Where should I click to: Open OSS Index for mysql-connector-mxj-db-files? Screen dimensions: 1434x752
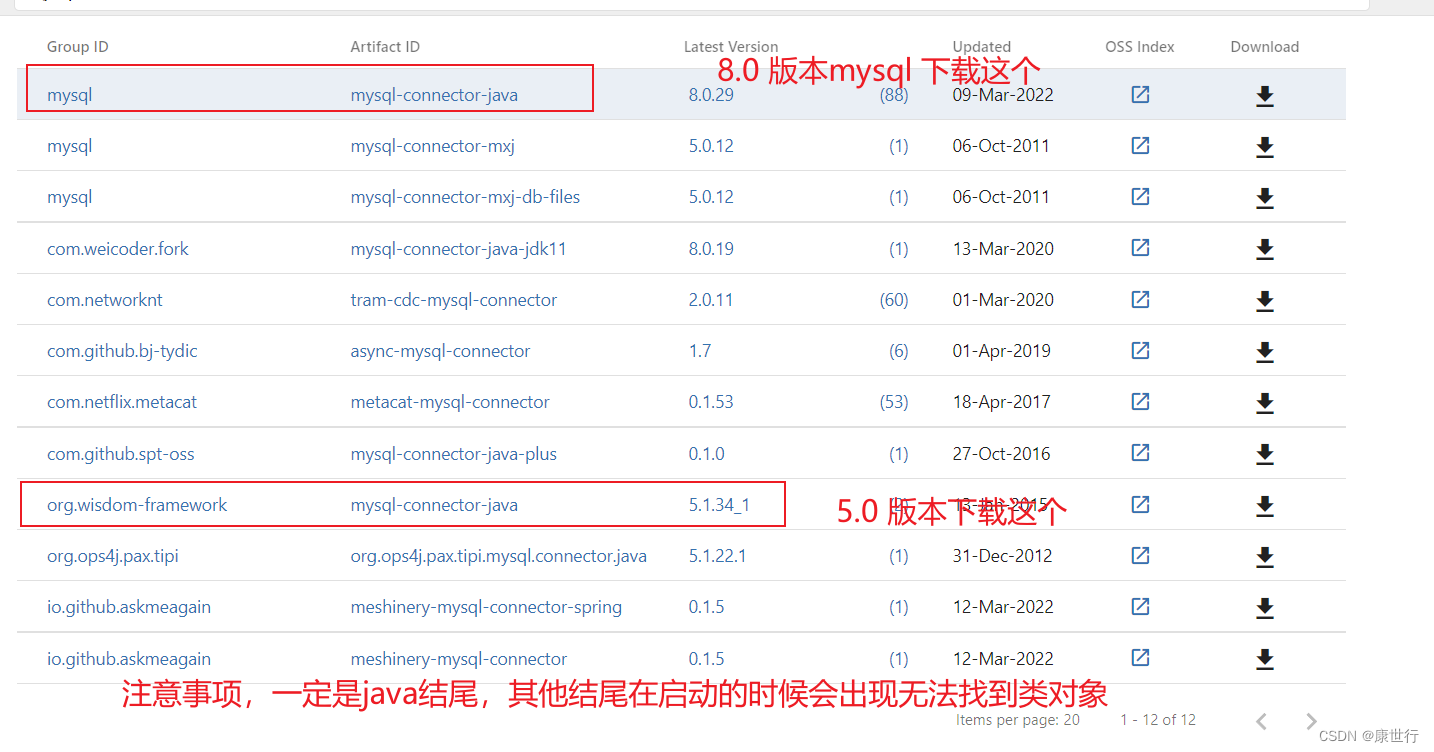(x=1140, y=197)
